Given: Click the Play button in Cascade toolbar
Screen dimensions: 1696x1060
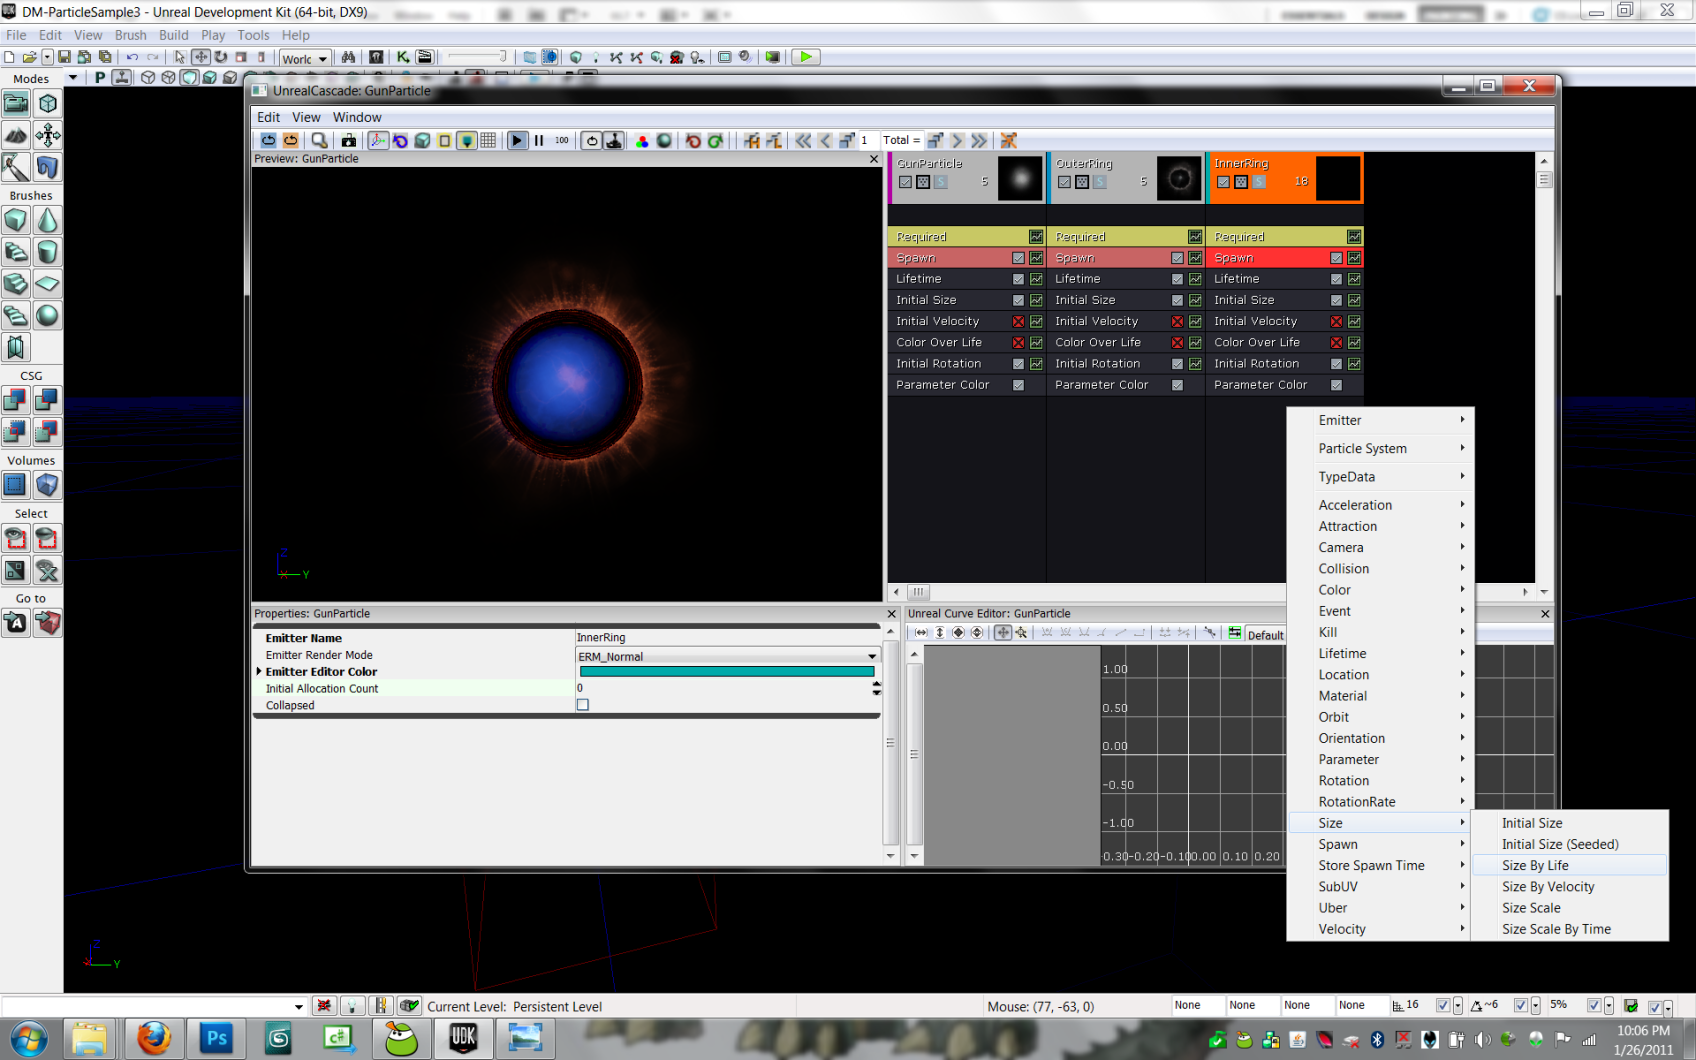Looking at the screenshot, I should tap(517, 141).
